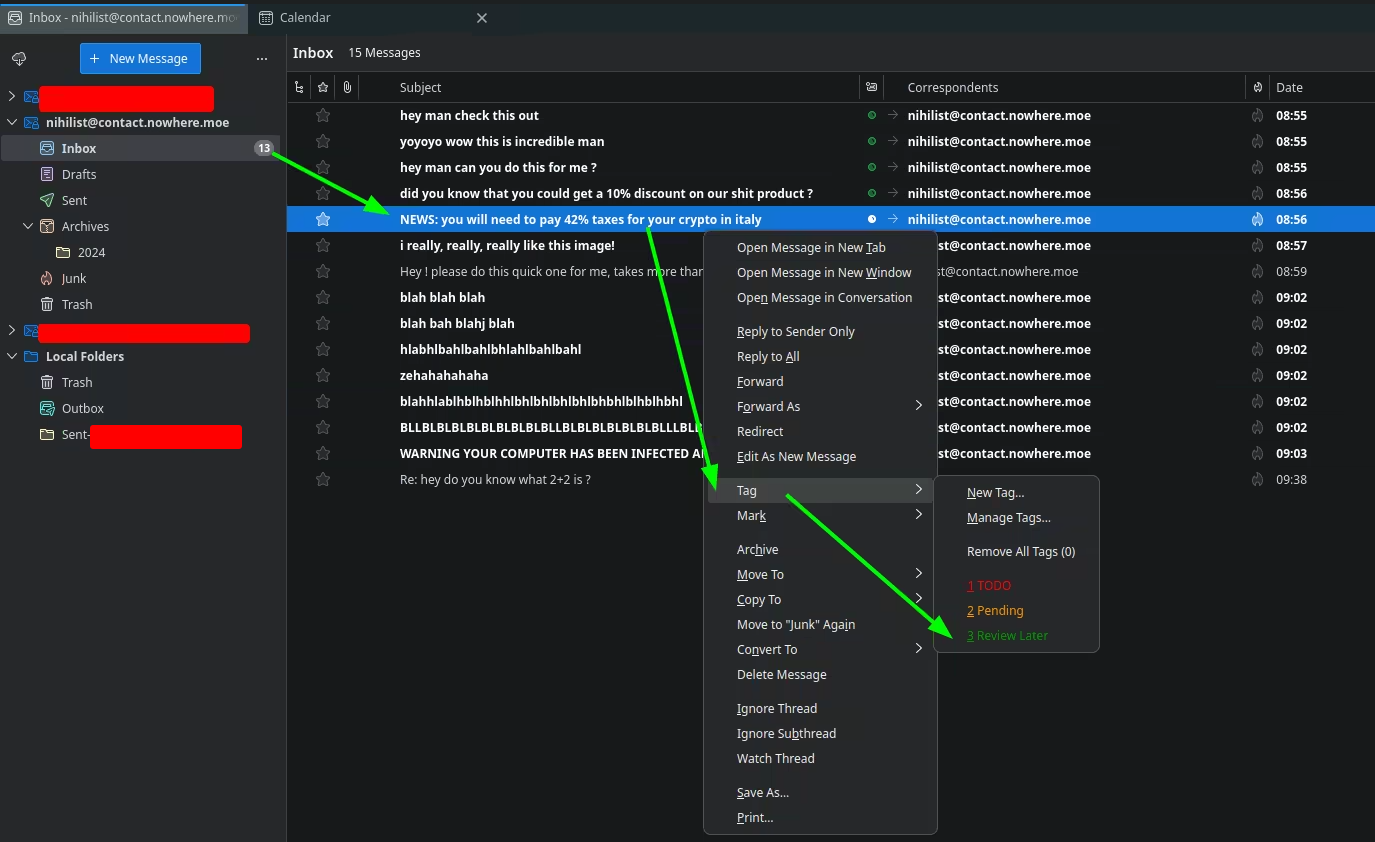Screen dimensions: 1375x842
Task: Toggle junk flame for 09:38 message
Action: tap(1258, 480)
